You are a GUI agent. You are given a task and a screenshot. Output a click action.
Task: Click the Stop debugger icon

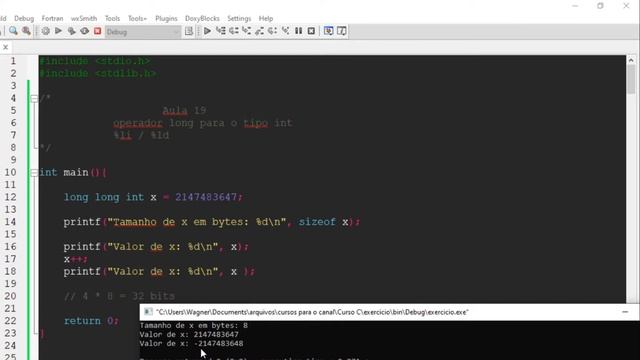(311, 31)
